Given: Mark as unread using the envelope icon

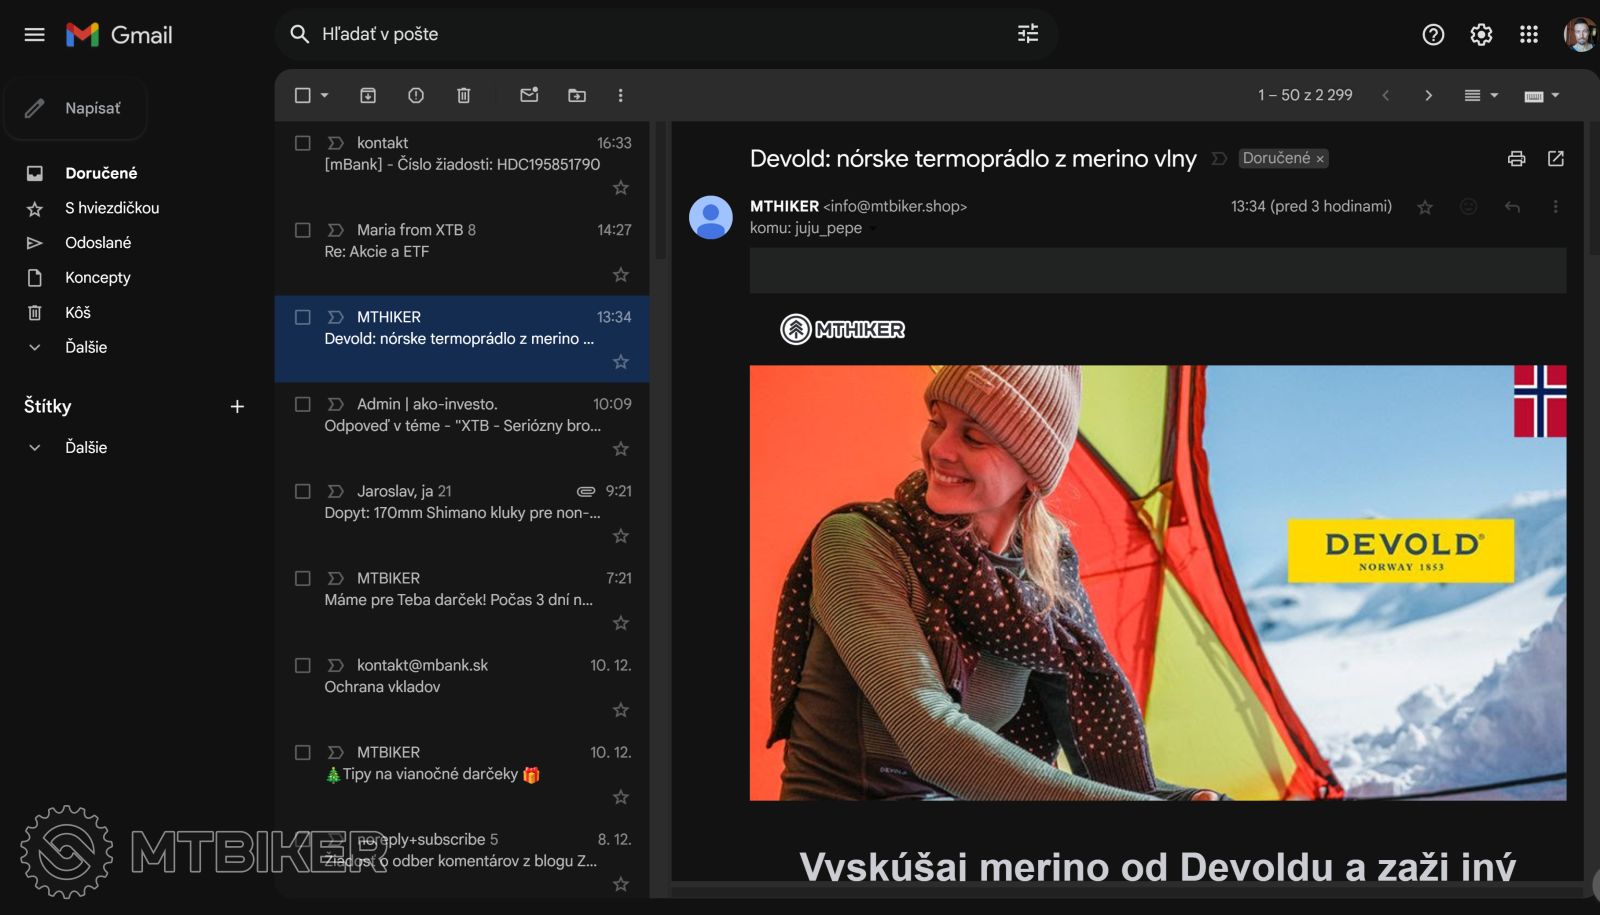Looking at the screenshot, I should (x=529, y=95).
